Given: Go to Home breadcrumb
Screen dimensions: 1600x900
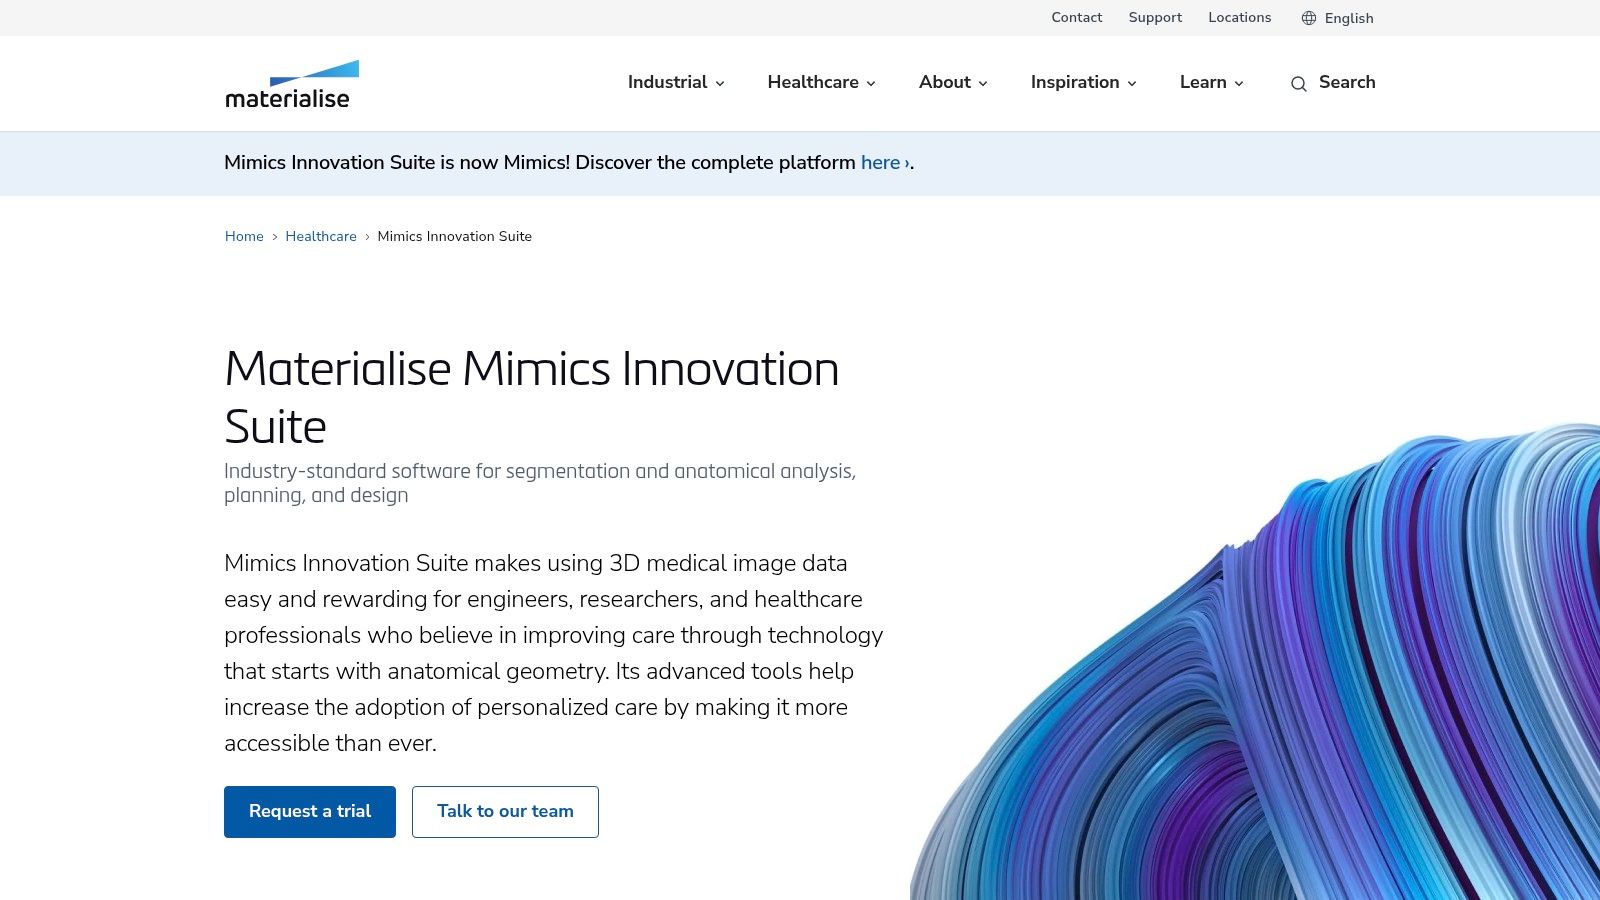Looking at the screenshot, I should pos(244,236).
